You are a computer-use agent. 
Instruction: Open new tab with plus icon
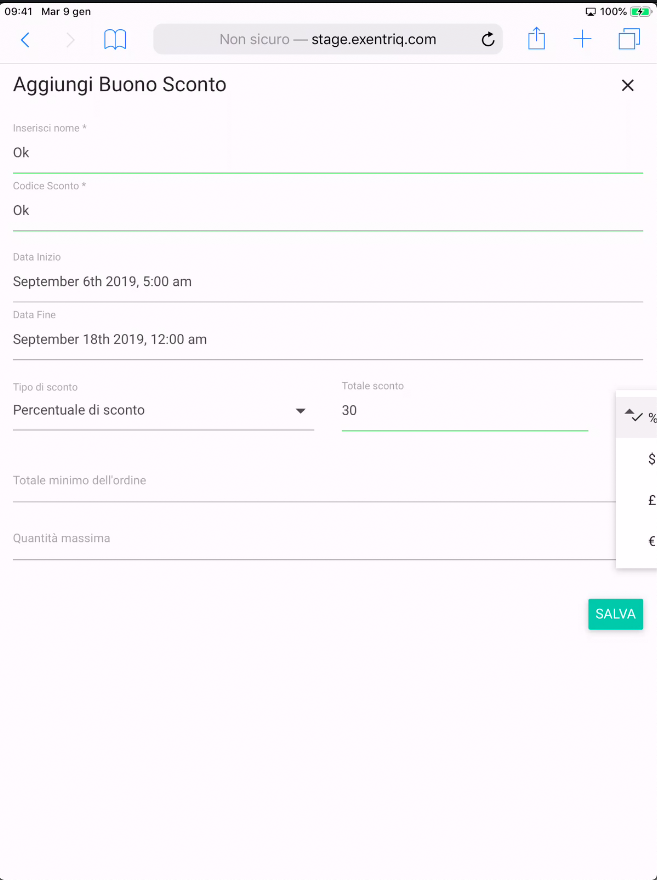point(582,40)
